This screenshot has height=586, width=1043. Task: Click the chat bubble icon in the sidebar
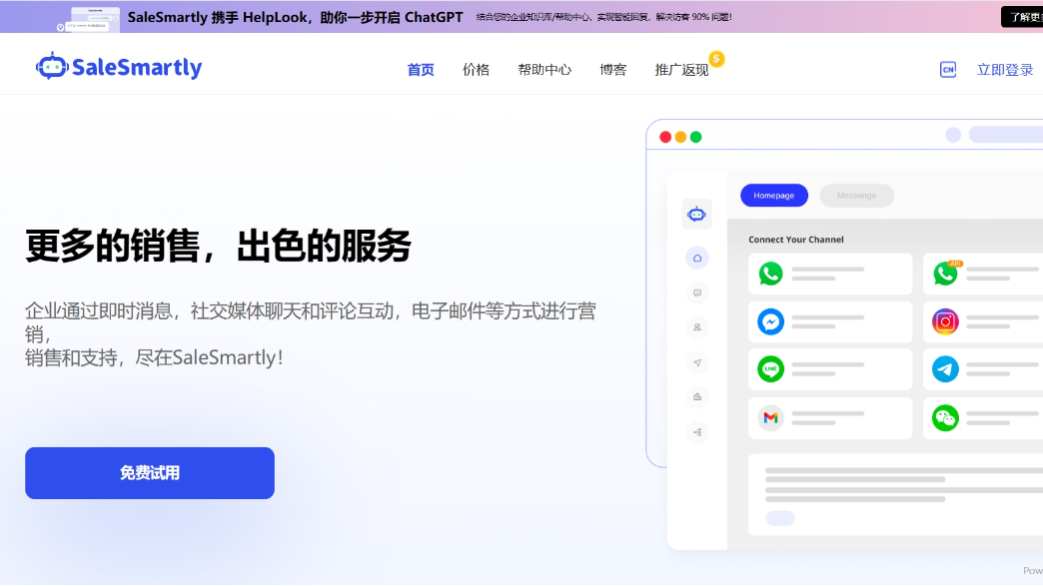pos(697,292)
